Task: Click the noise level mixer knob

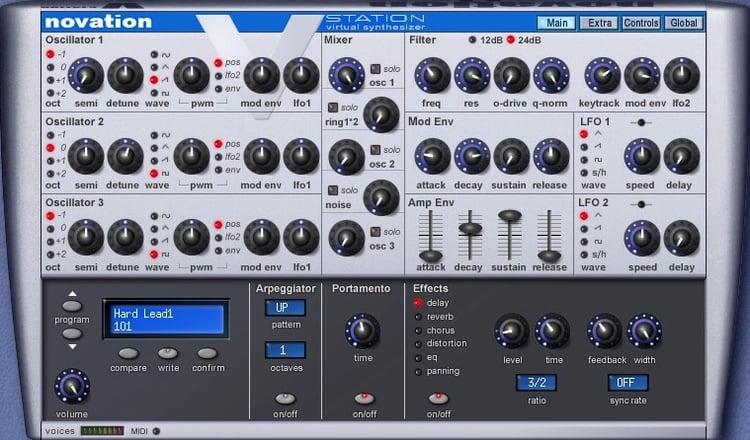Action: tap(381, 197)
